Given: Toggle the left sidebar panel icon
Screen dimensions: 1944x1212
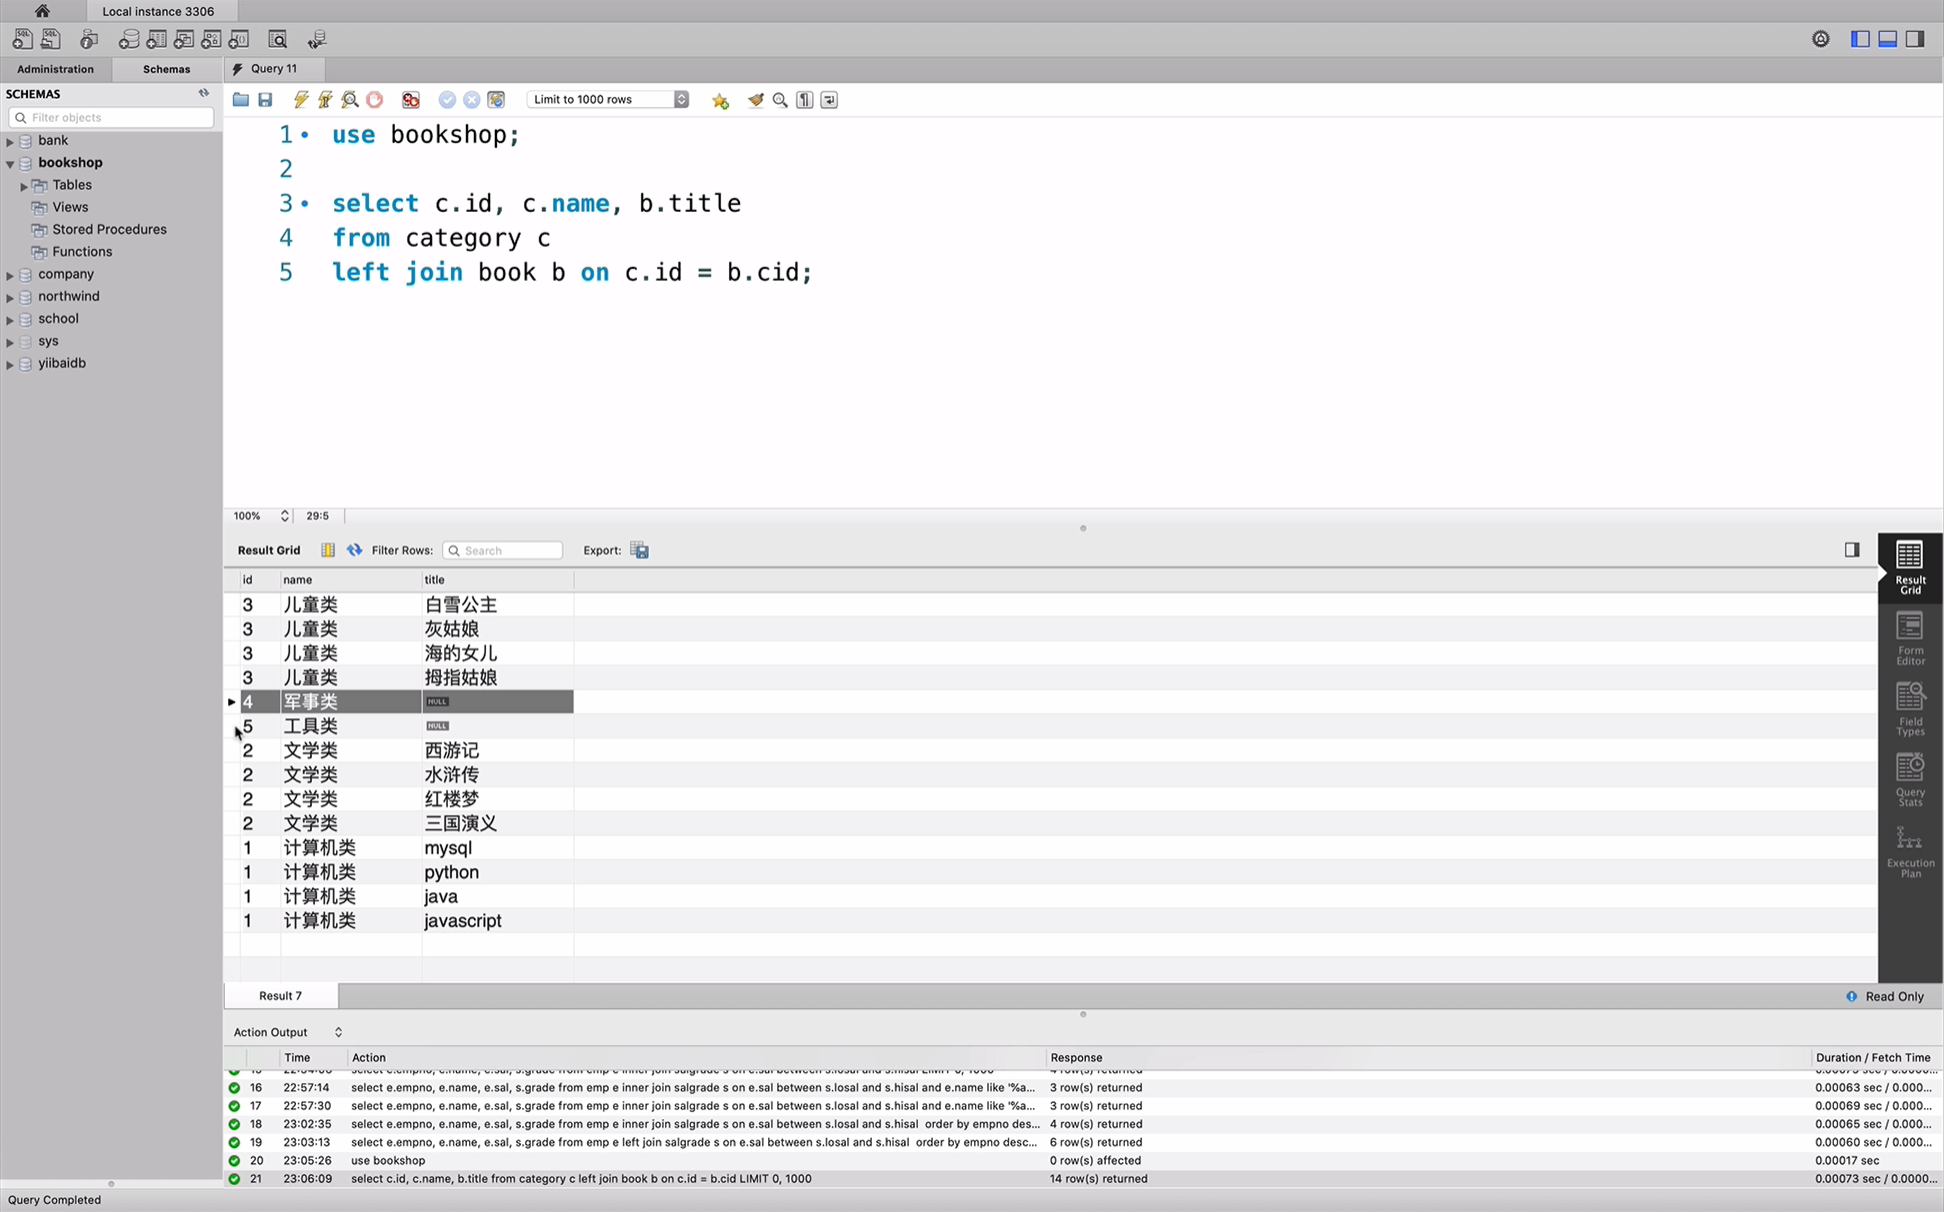Looking at the screenshot, I should click(1860, 39).
